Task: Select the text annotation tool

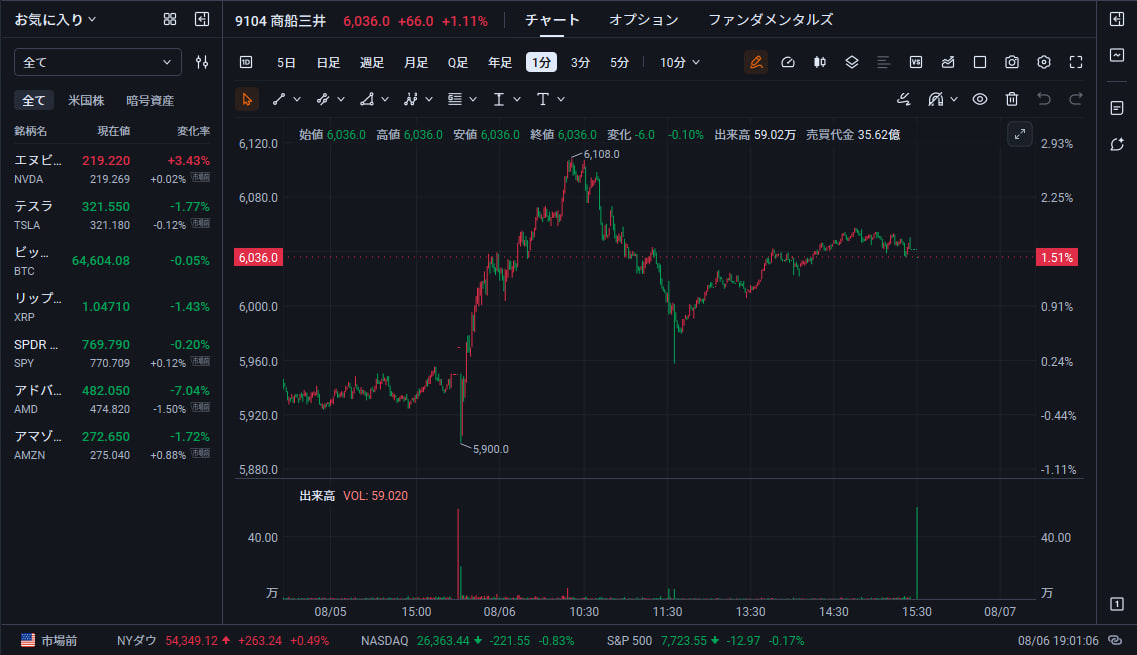Action: [x=542, y=99]
